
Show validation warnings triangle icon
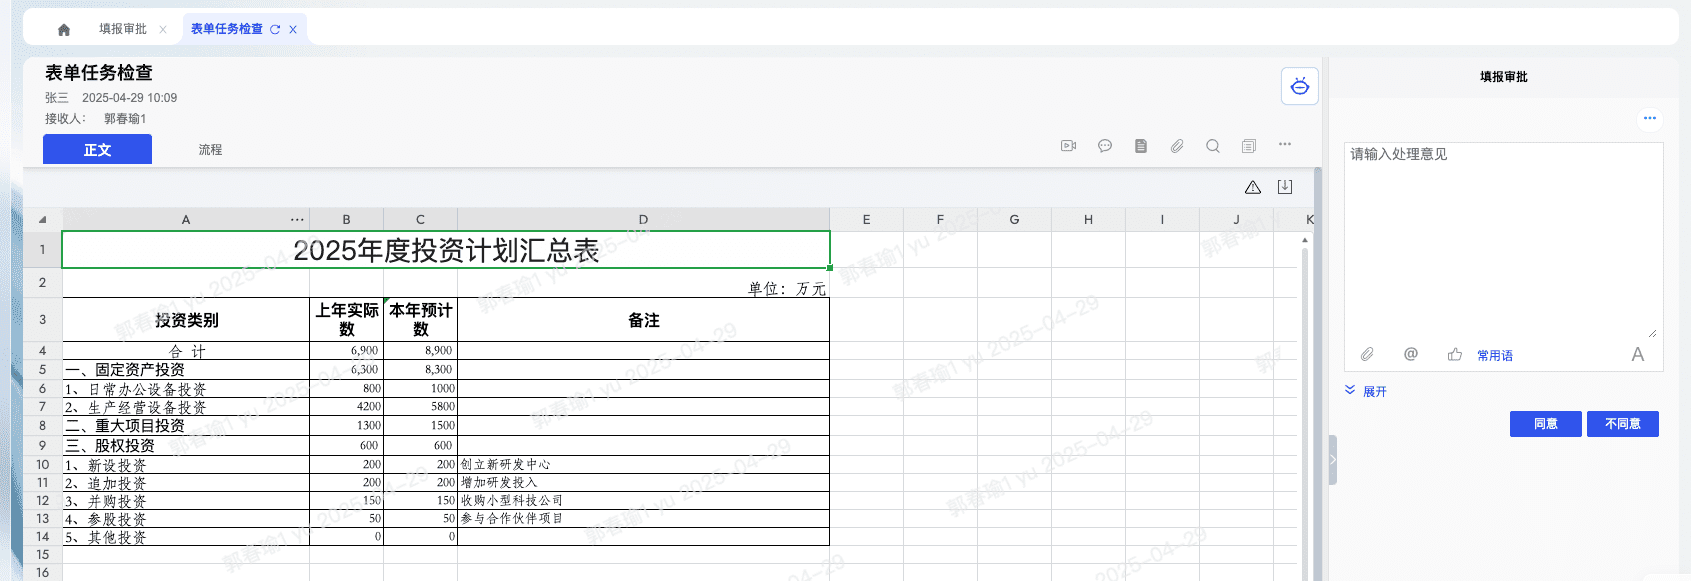point(1253,187)
